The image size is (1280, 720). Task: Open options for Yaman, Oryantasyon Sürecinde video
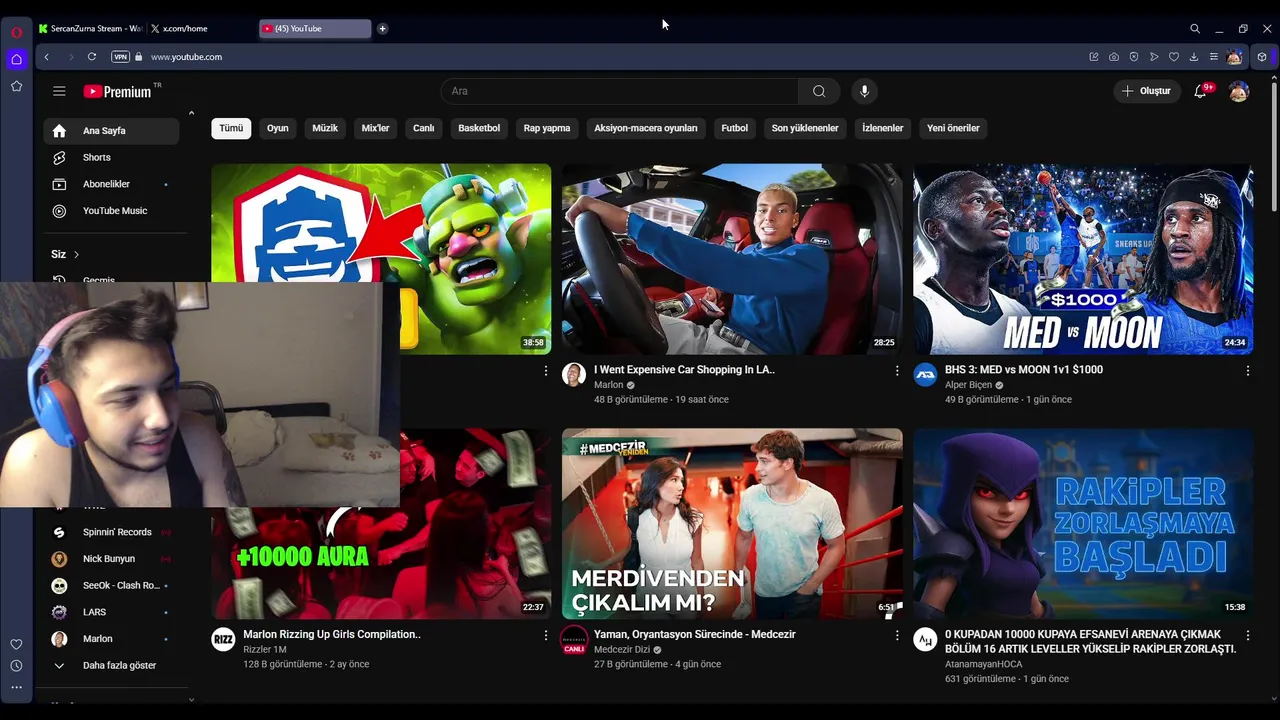896,635
